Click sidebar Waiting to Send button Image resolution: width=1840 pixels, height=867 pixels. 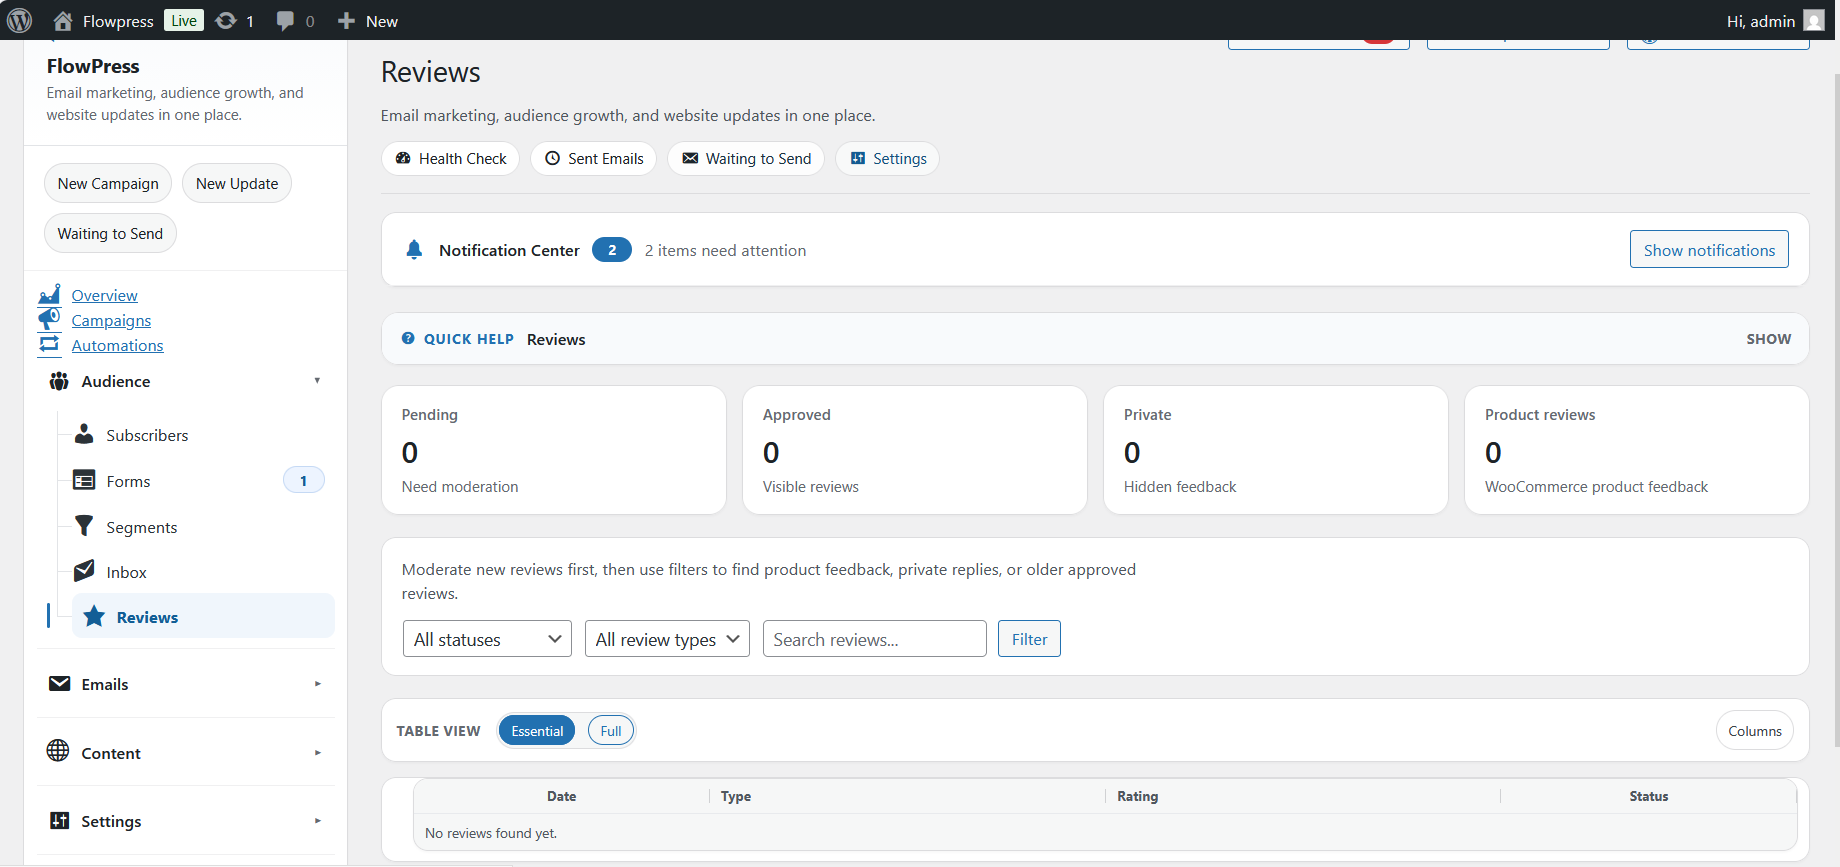click(x=110, y=233)
